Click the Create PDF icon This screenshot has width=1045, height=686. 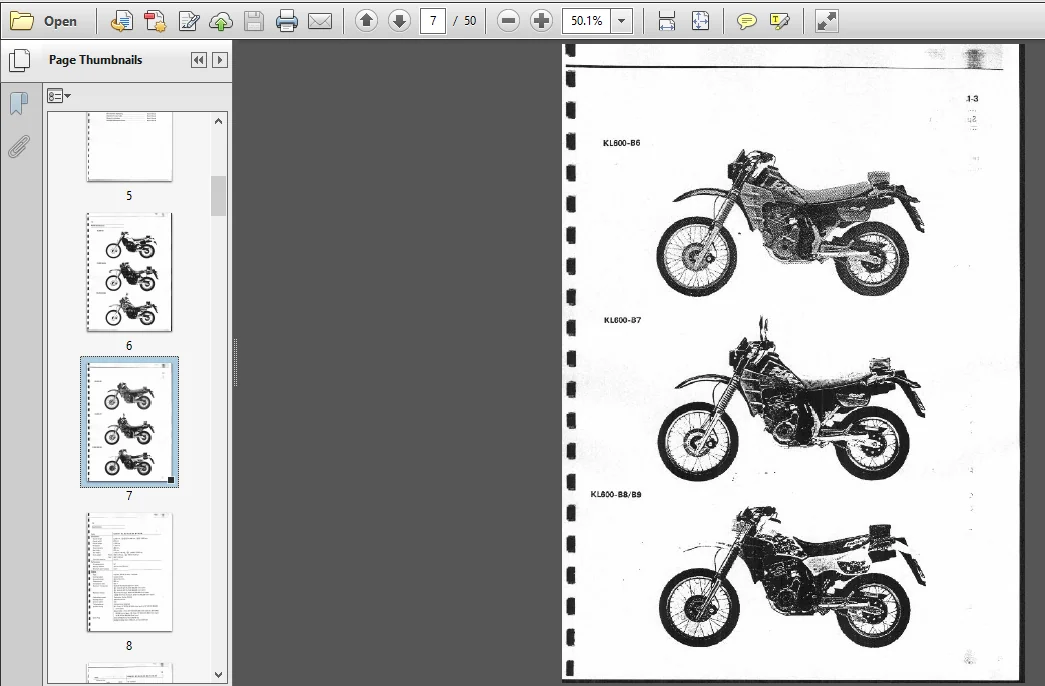click(x=155, y=21)
